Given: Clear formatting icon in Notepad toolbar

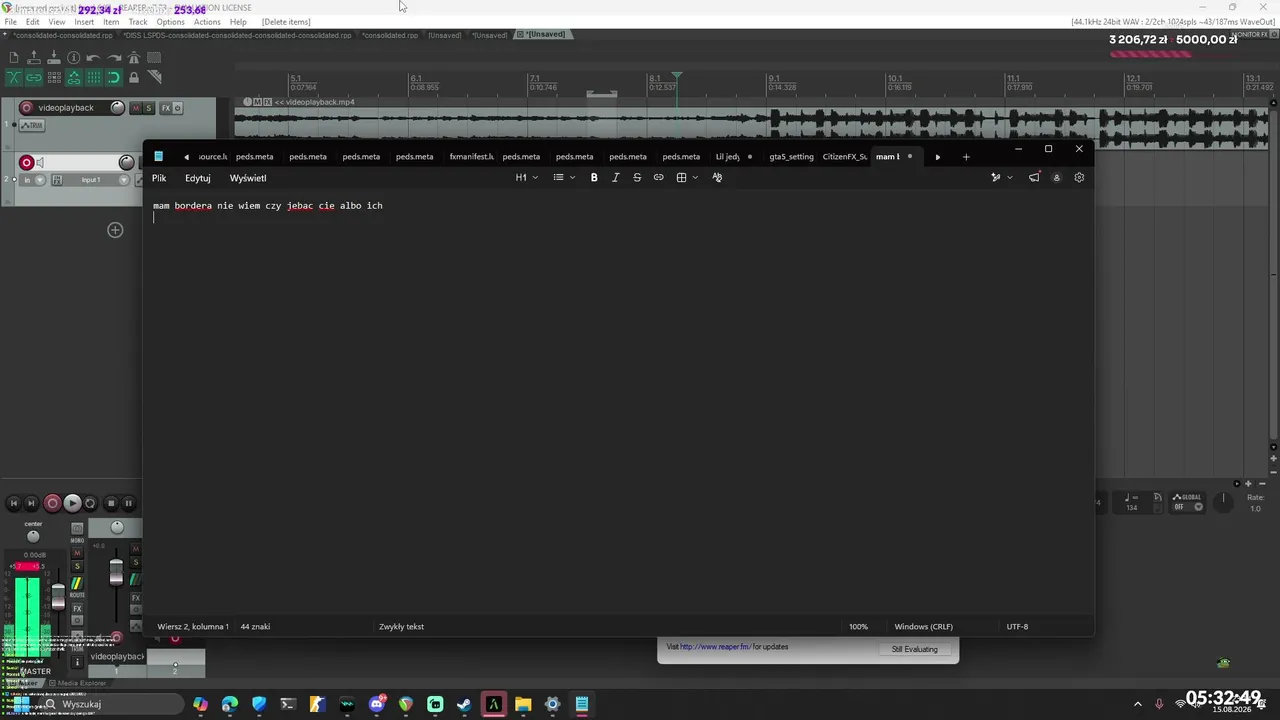Looking at the screenshot, I should tap(717, 177).
